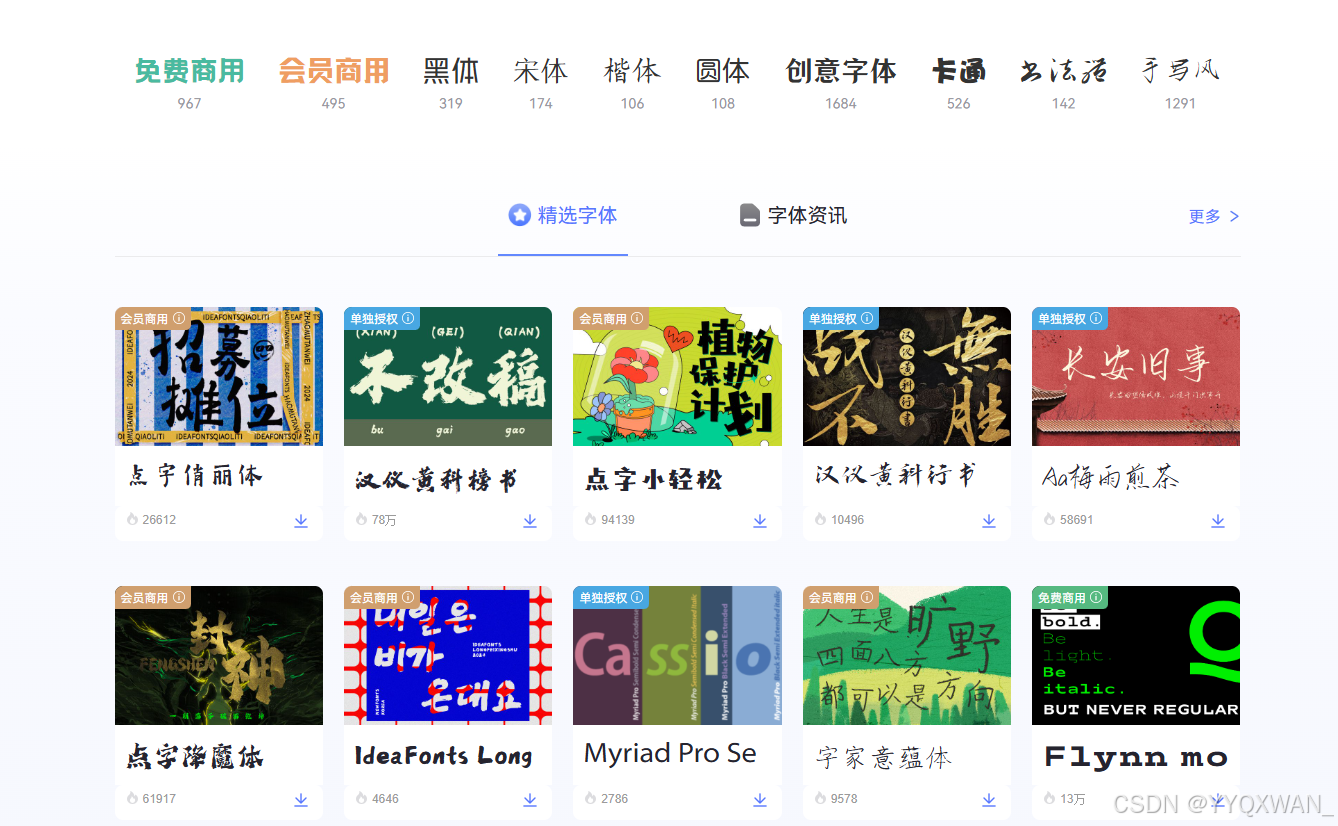Image resolution: width=1338 pixels, height=826 pixels.
Task: Click the 58691 popularity count
Action: [x=1076, y=520]
